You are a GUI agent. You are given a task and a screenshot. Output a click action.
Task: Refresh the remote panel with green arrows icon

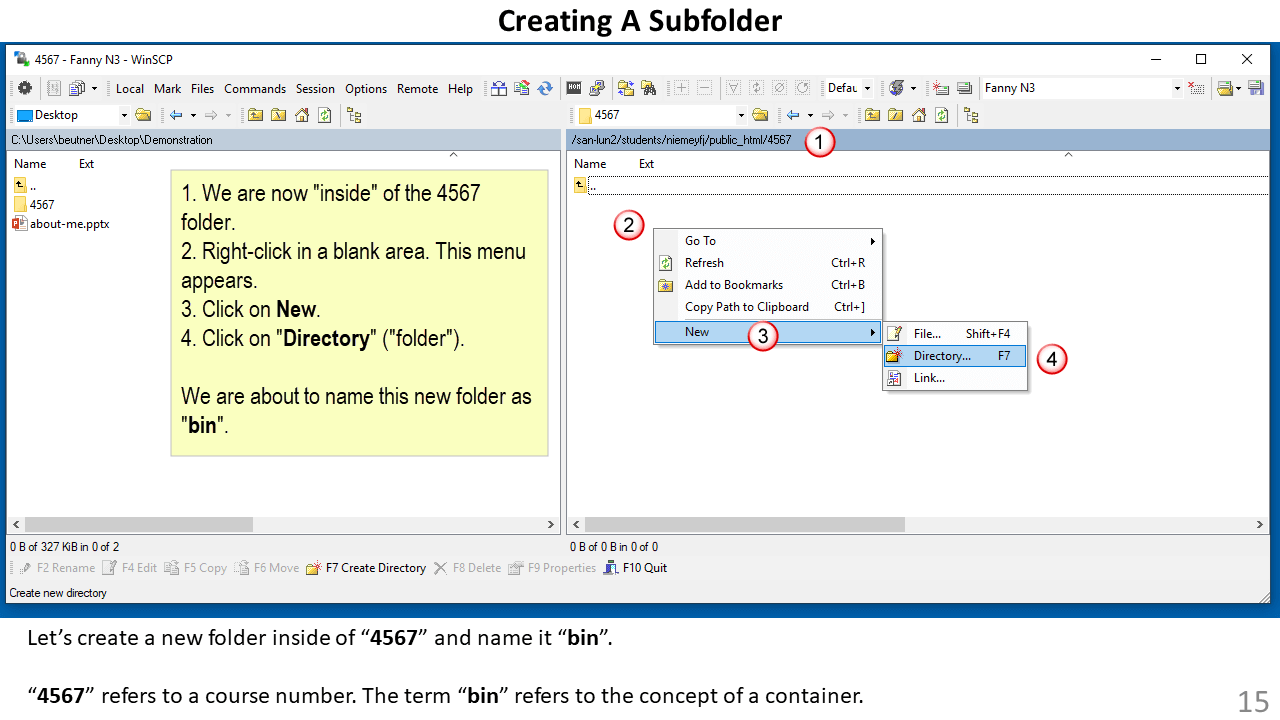point(942,115)
